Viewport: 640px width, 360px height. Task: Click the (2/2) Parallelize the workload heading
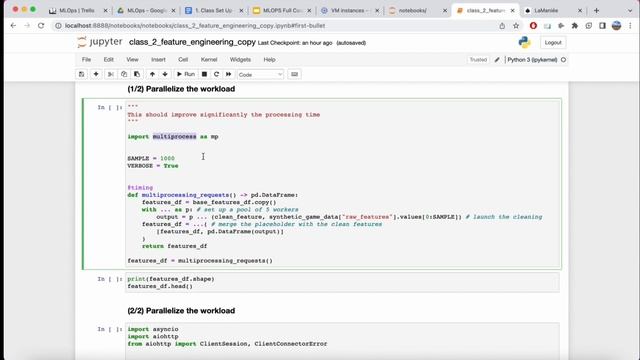(181, 311)
